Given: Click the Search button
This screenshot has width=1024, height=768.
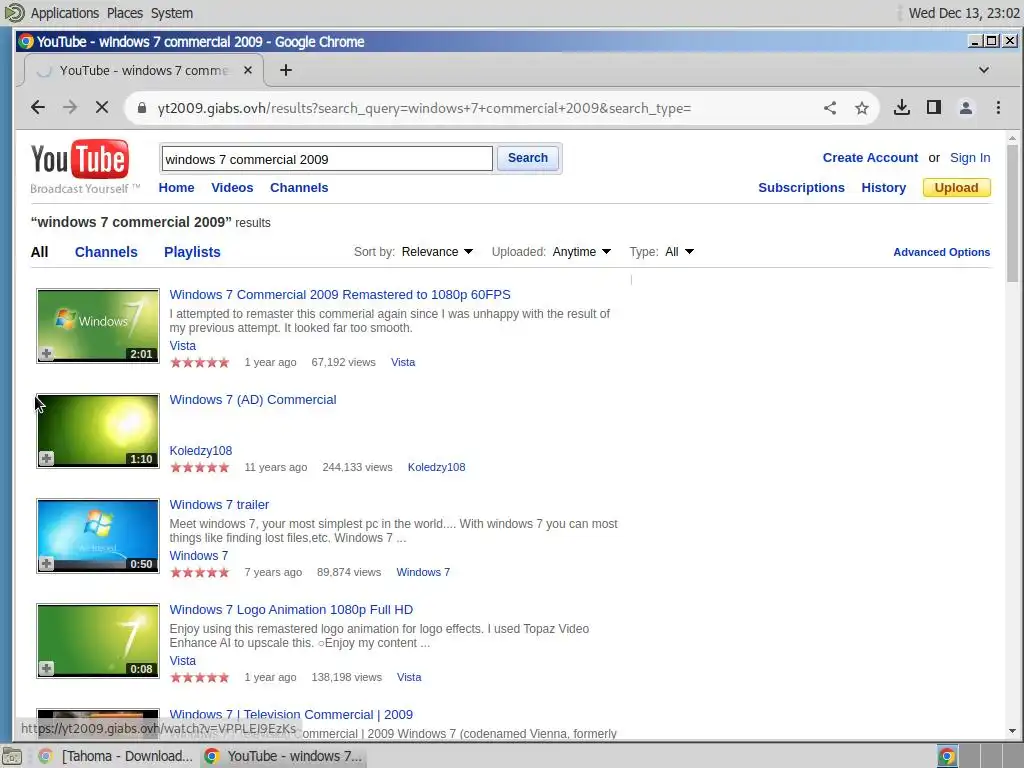Looking at the screenshot, I should click(x=528, y=158).
